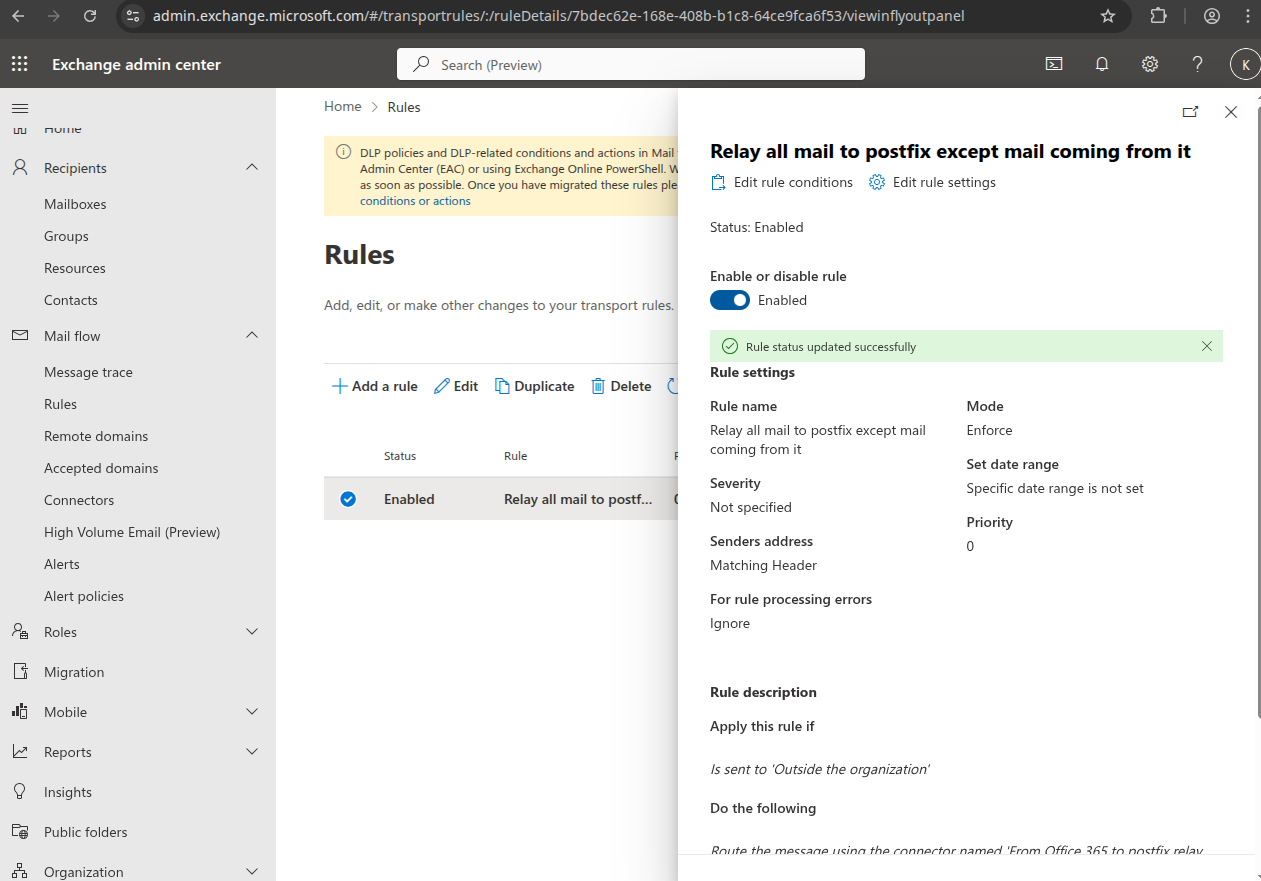The image size is (1261, 881).
Task: Open Groups in sidebar
Action: pos(66,236)
